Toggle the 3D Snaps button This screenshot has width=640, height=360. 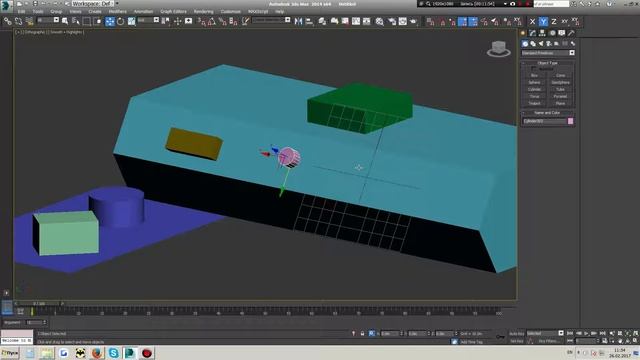tap(202, 21)
